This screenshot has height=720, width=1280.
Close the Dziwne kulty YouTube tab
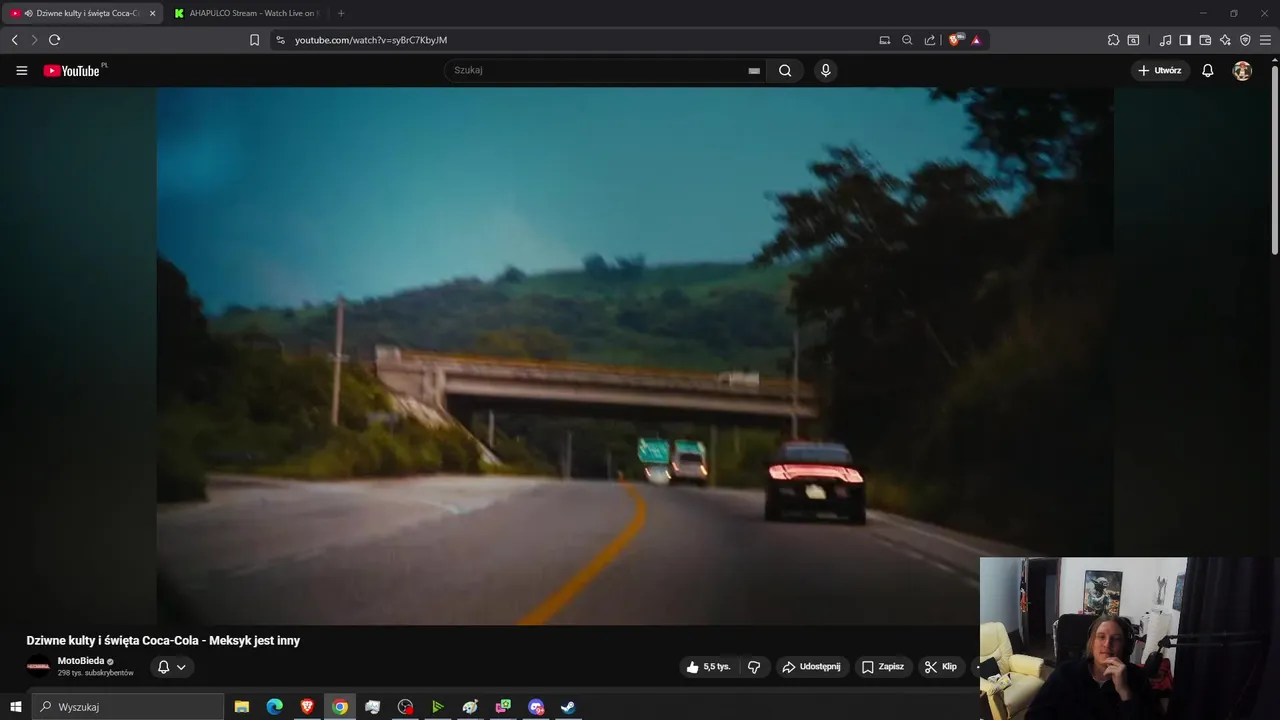(152, 13)
